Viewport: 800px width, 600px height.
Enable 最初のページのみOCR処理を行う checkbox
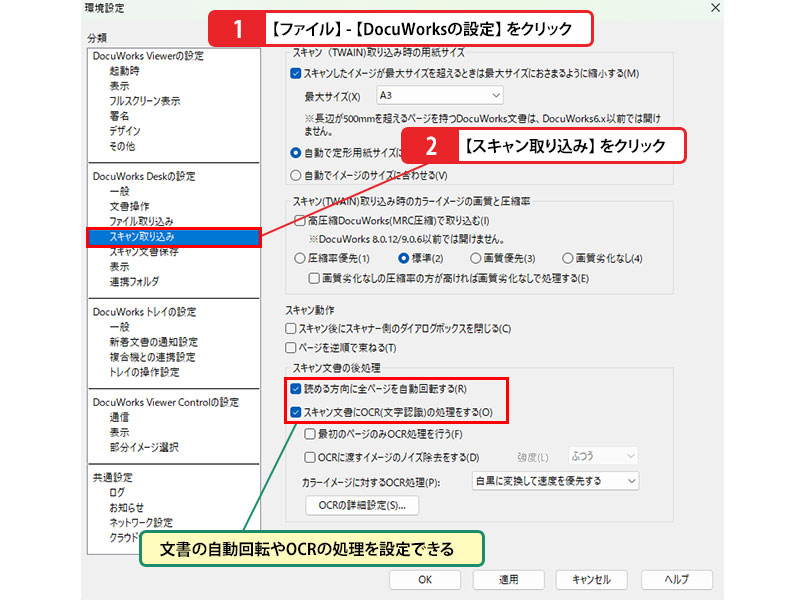310,434
